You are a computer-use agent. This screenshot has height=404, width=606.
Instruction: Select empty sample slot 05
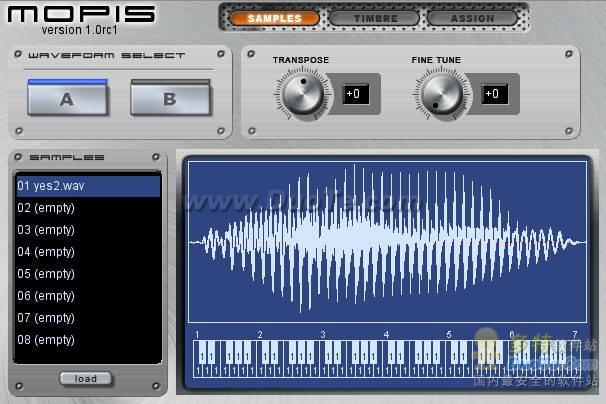click(x=88, y=274)
